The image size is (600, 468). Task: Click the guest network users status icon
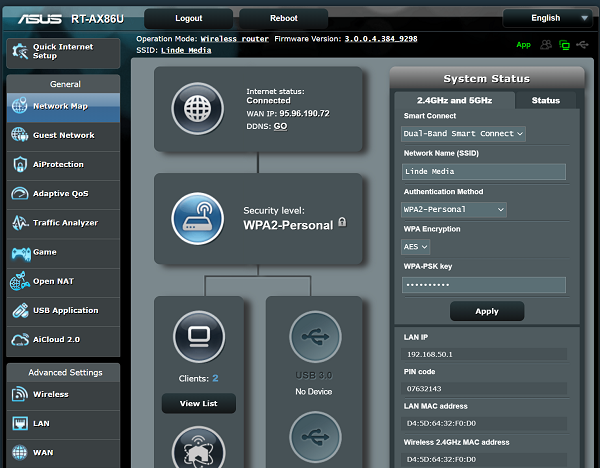[x=546, y=45]
